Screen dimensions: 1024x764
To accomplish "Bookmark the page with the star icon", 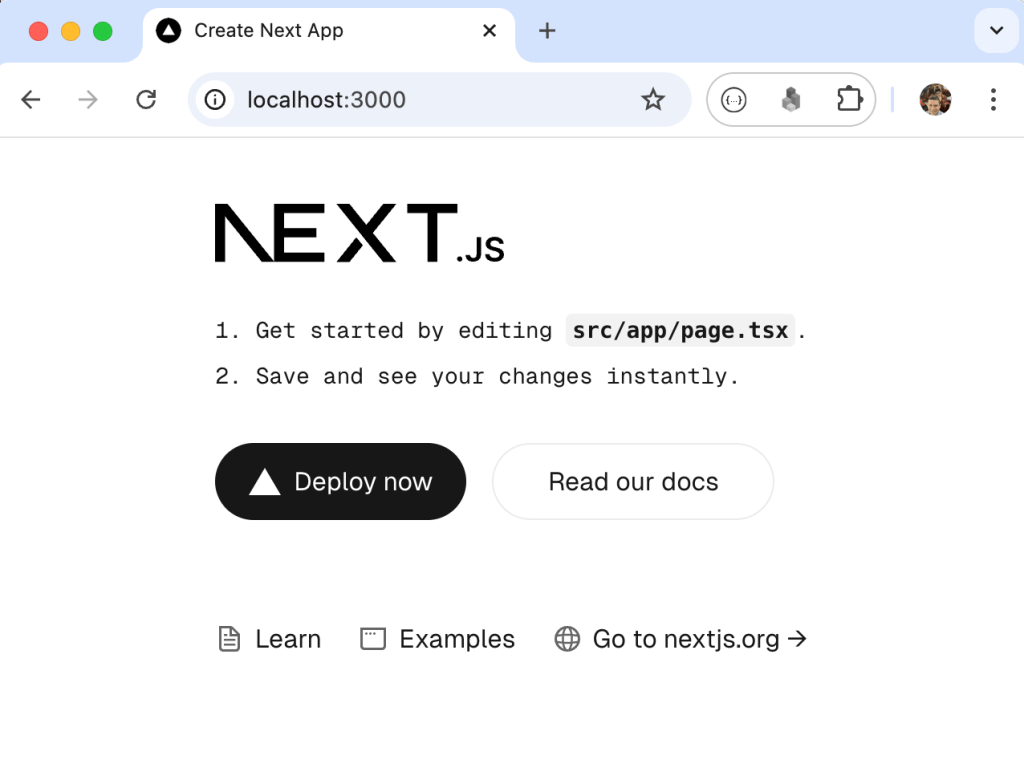I will (653, 100).
